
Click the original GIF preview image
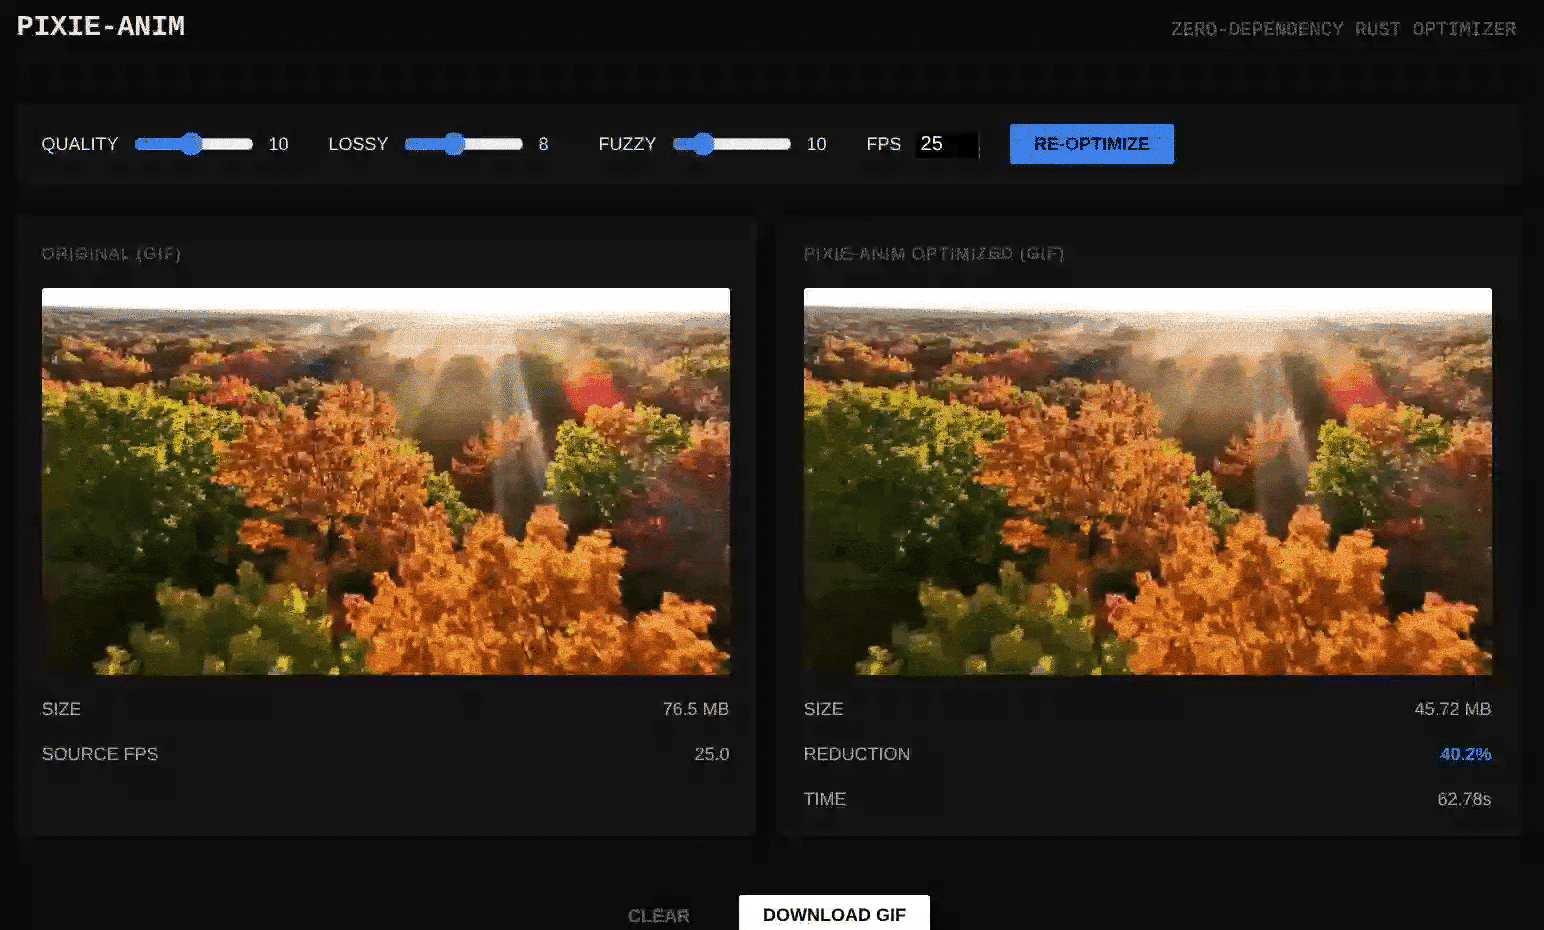pos(386,481)
